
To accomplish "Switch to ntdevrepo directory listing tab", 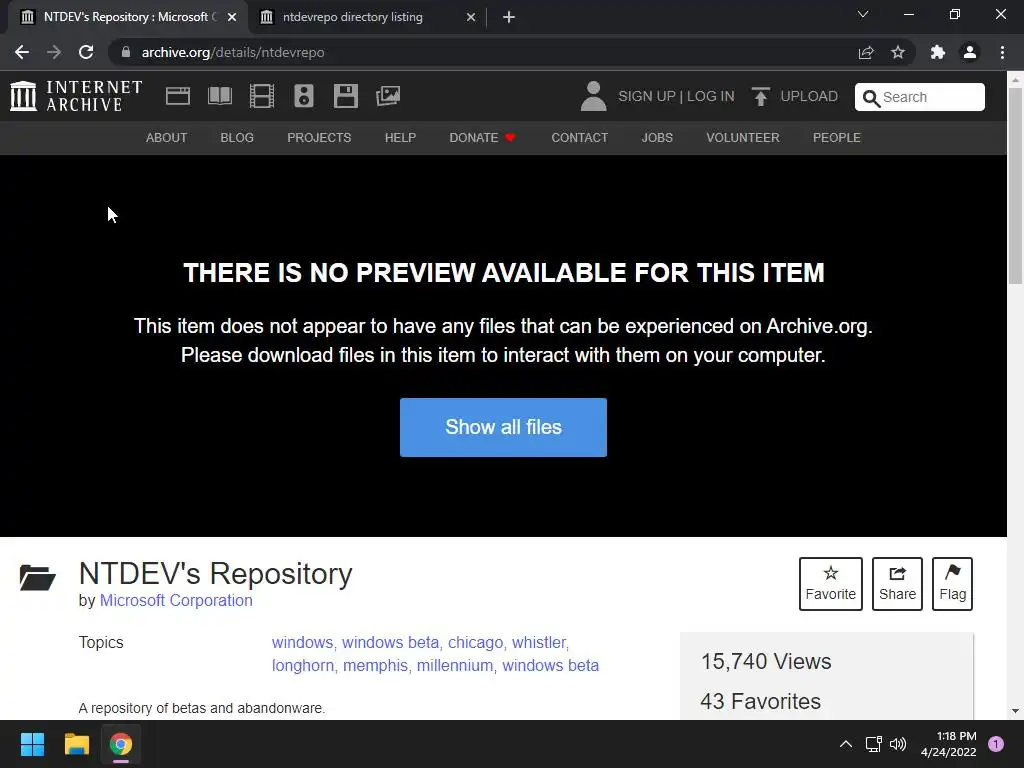I will [368, 17].
